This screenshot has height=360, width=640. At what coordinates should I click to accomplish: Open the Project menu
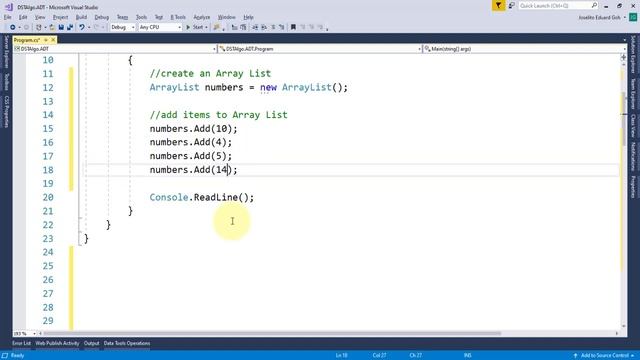coord(60,17)
